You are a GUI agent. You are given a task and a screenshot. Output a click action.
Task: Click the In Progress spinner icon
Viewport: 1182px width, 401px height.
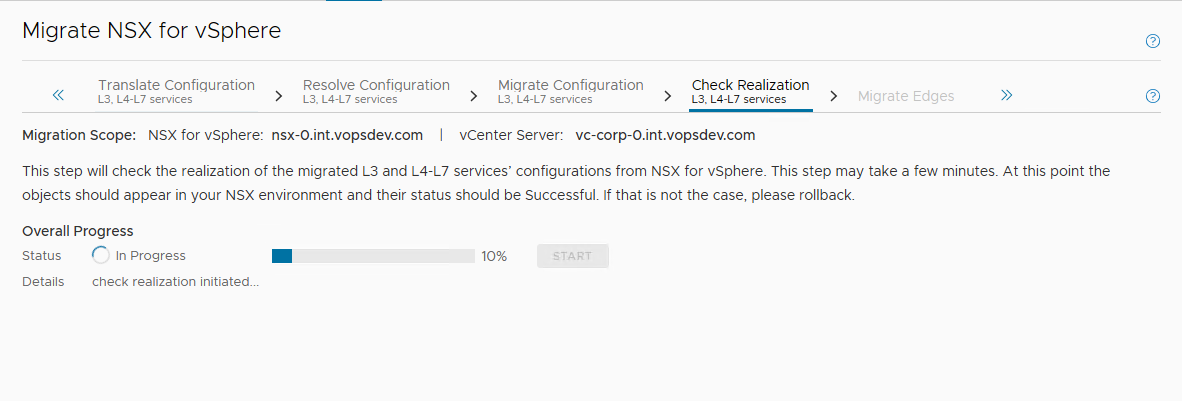pyautogui.click(x=100, y=256)
